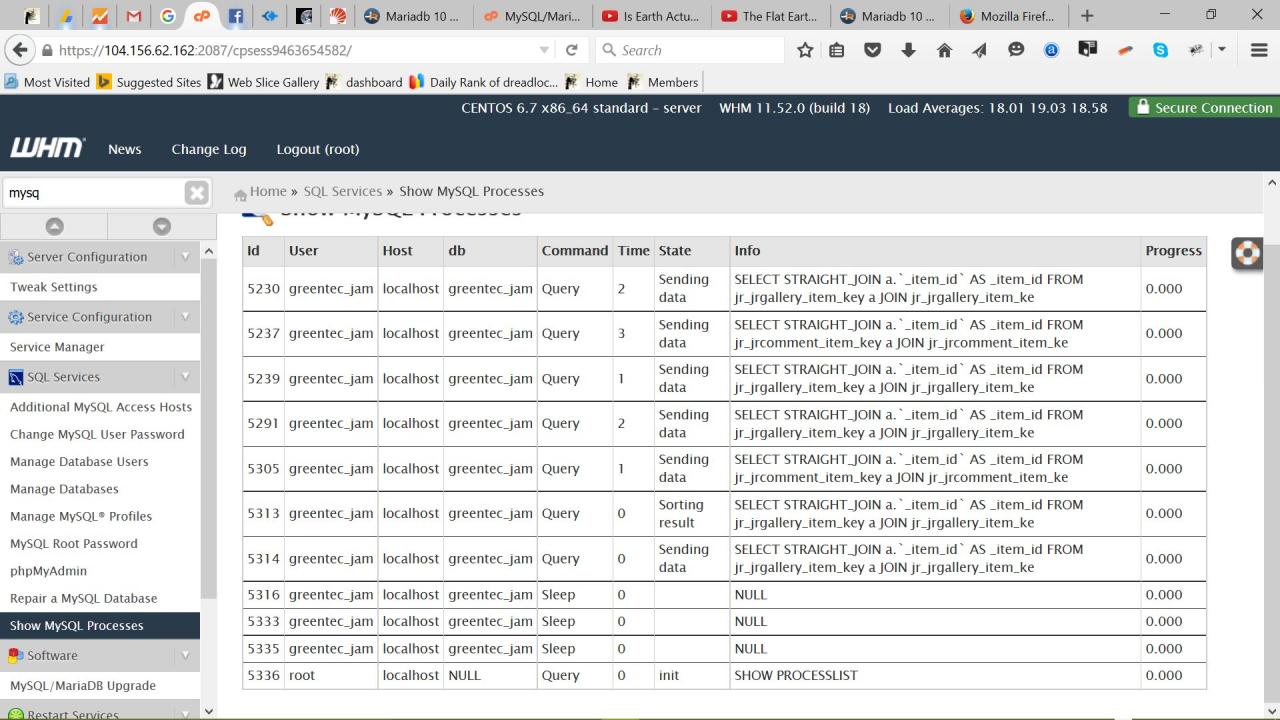Click the sidebar collapse-all up arrow
The height and width of the screenshot is (720, 1280).
click(54, 227)
